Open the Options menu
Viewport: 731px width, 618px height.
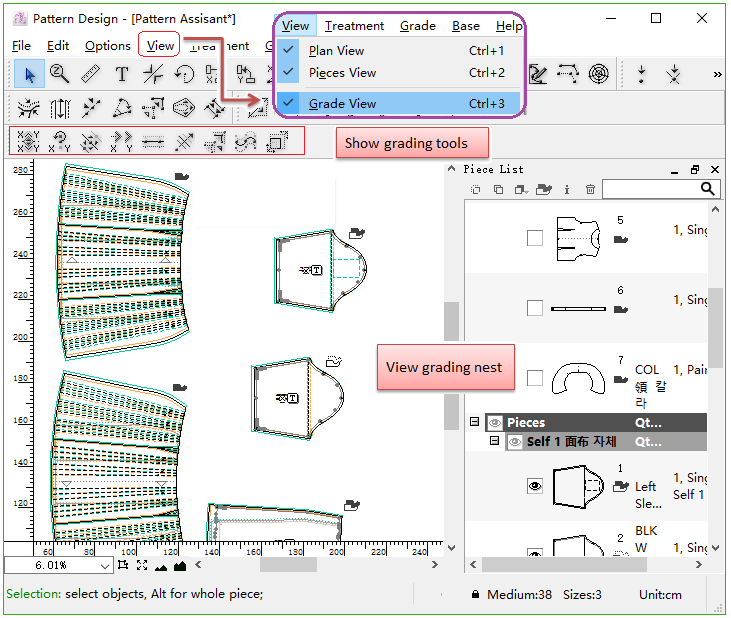click(107, 46)
